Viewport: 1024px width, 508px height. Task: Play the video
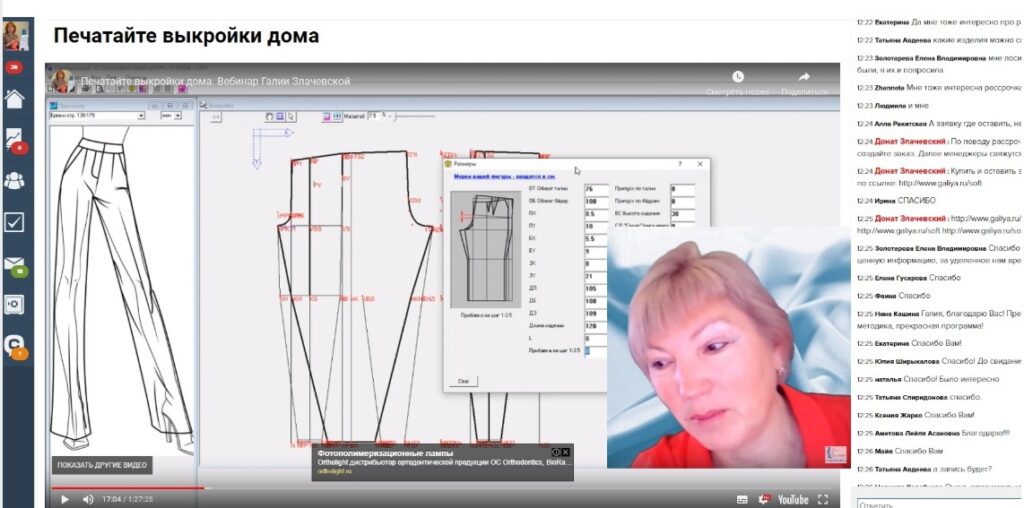tap(65, 500)
